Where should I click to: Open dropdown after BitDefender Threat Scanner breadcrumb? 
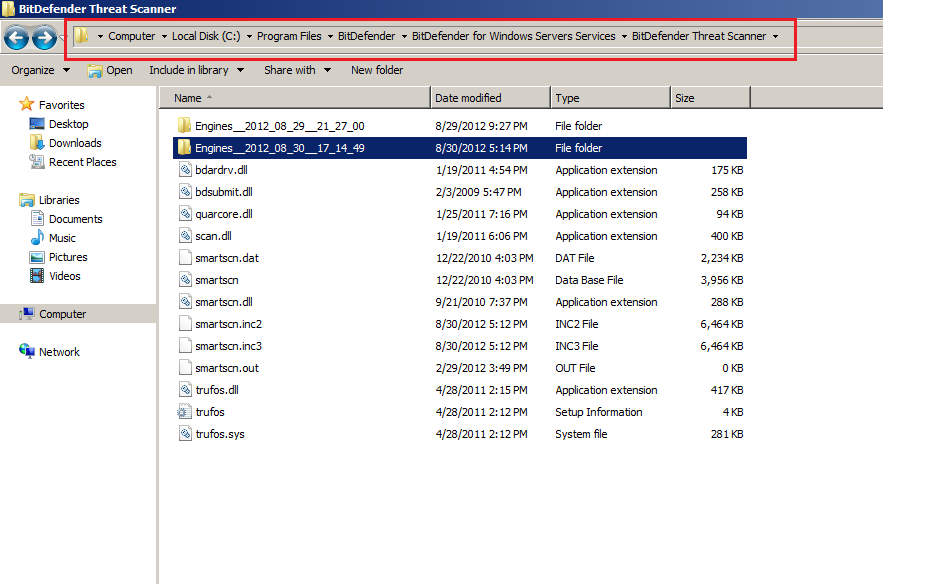tap(775, 36)
